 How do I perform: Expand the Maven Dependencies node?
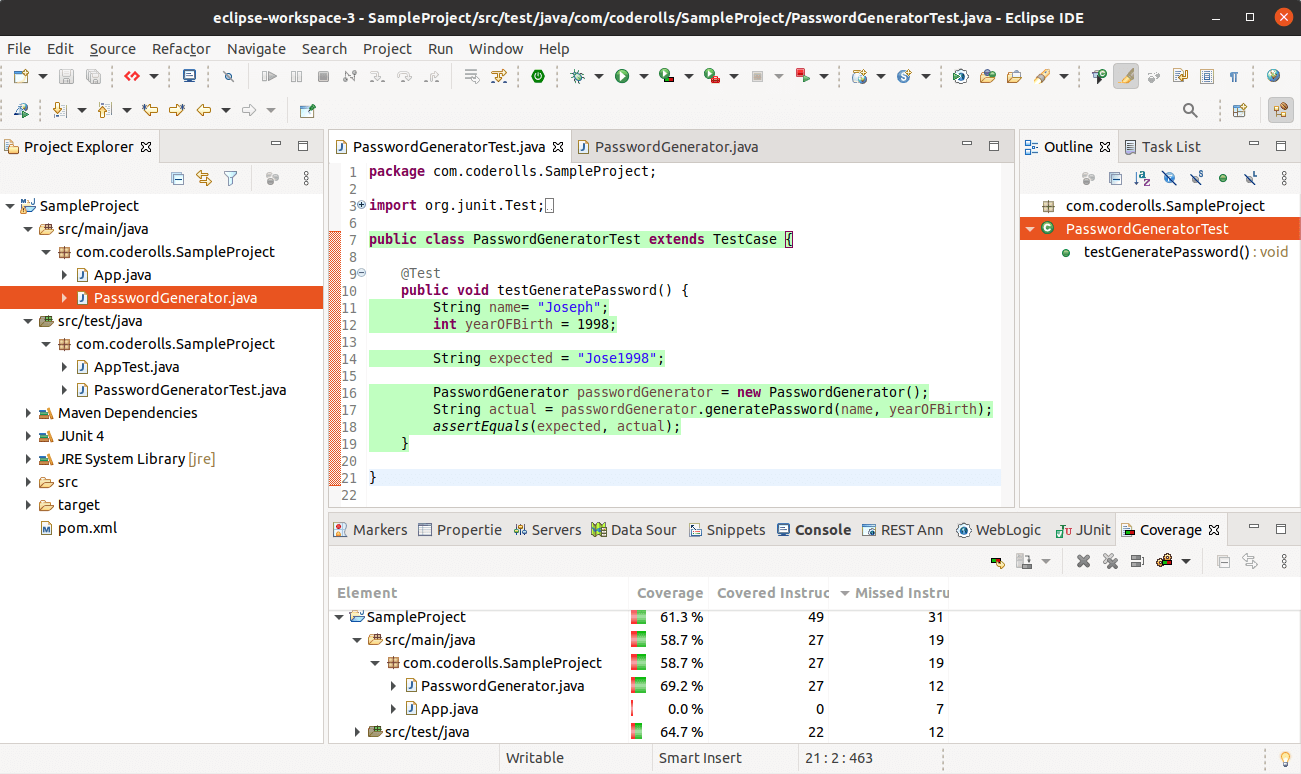[x=28, y=412]
